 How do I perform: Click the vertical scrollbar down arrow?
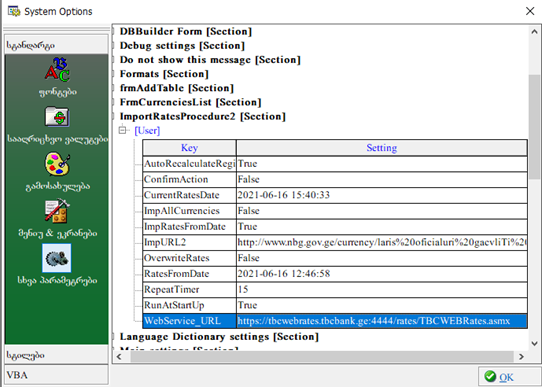[534, 343]
